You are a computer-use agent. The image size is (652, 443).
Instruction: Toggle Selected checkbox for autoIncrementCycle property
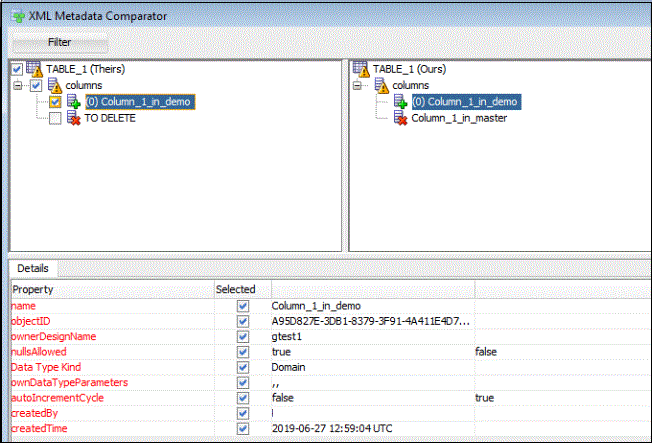coord(243,398)
